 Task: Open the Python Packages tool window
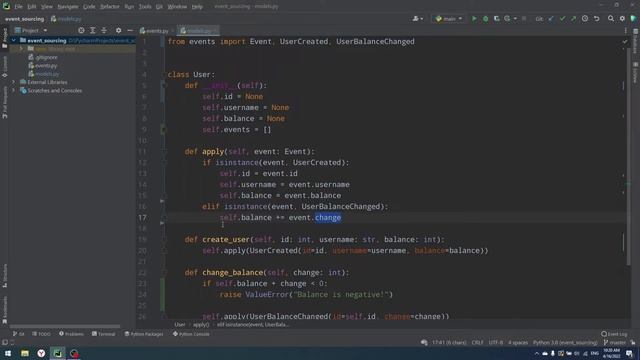pos(144,334)
